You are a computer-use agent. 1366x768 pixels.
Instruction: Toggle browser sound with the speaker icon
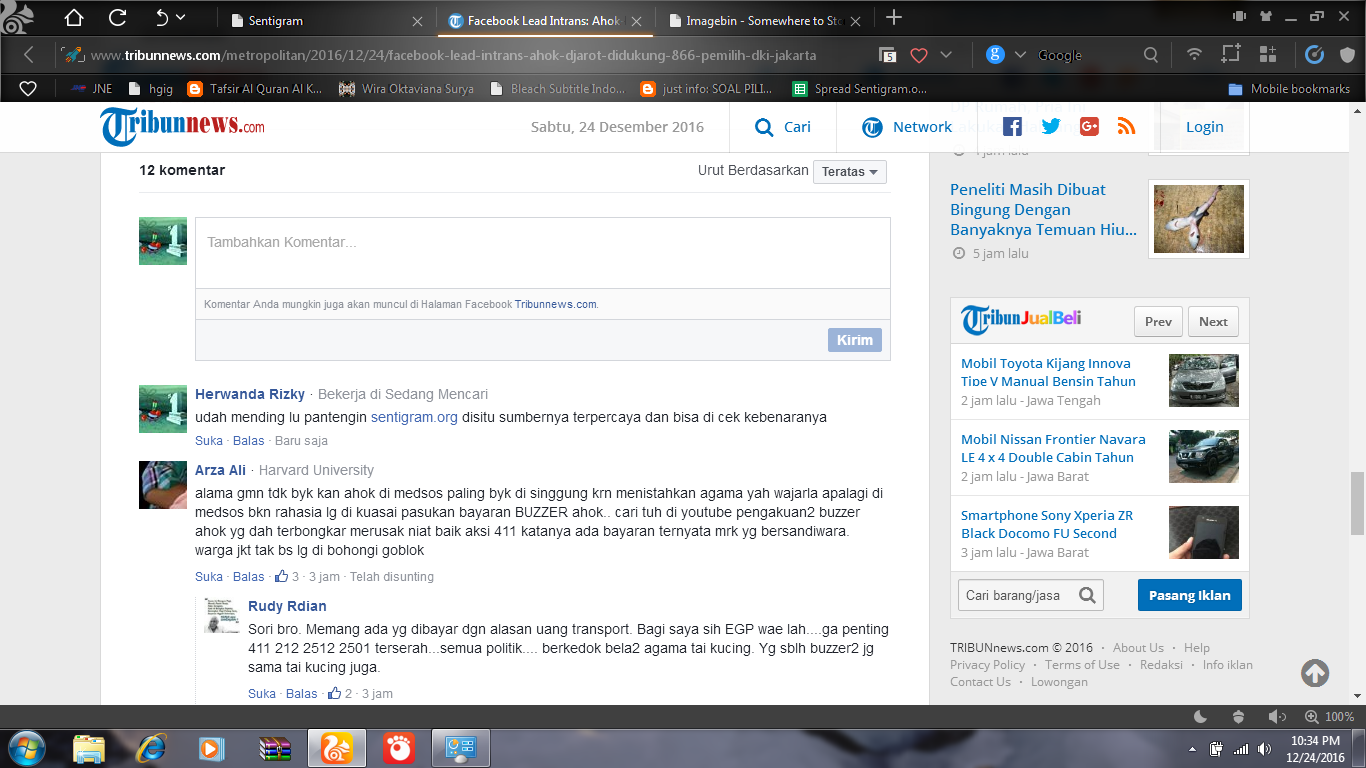pos(1277,716)
